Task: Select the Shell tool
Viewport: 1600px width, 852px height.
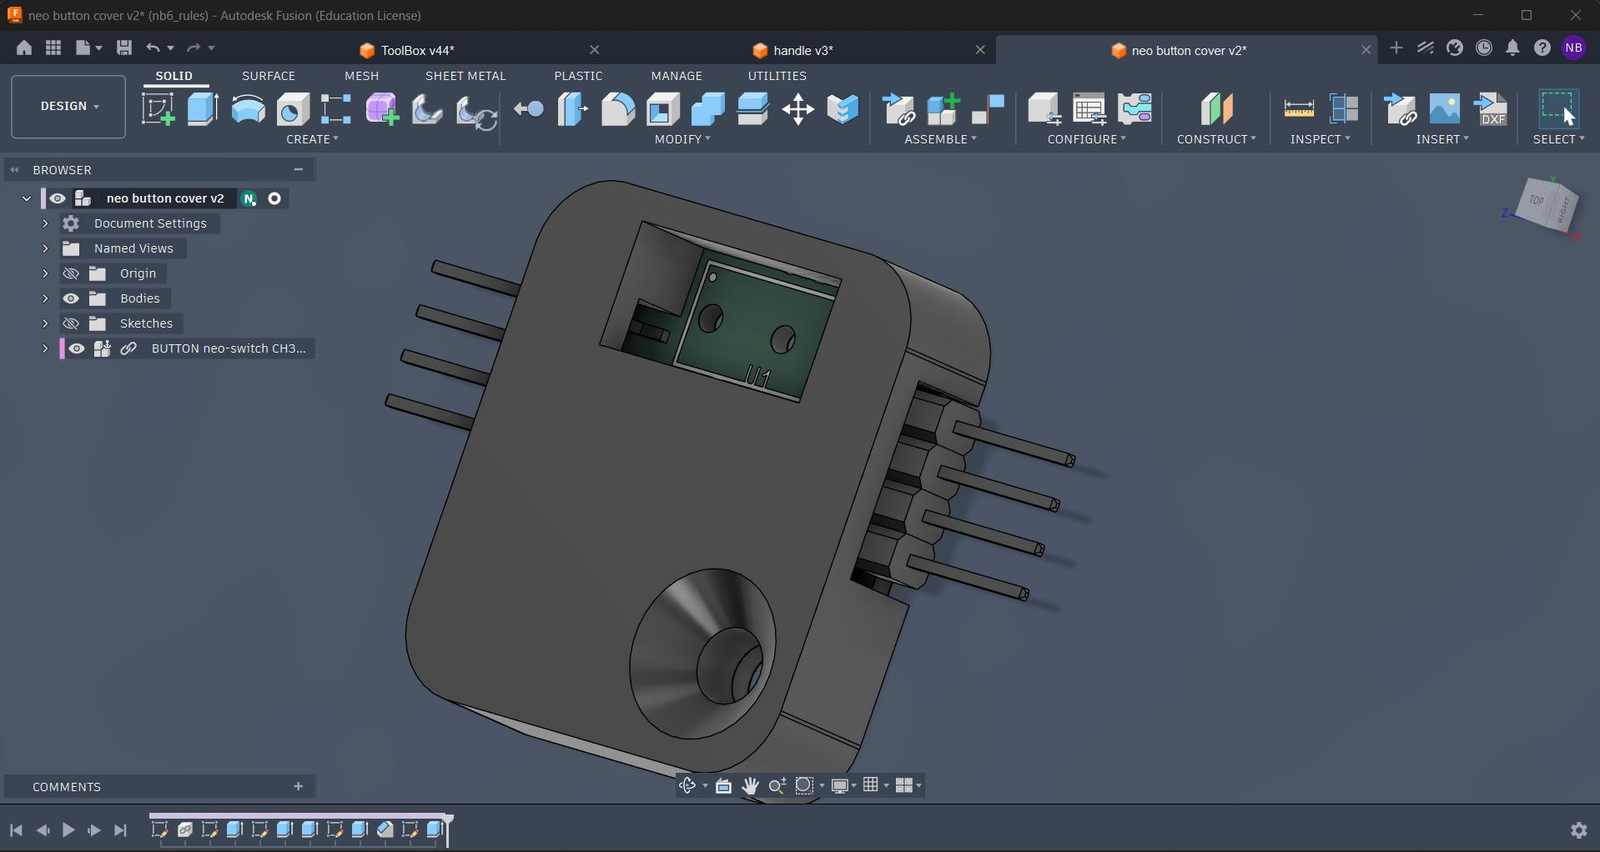Action: tap(663, 109)
